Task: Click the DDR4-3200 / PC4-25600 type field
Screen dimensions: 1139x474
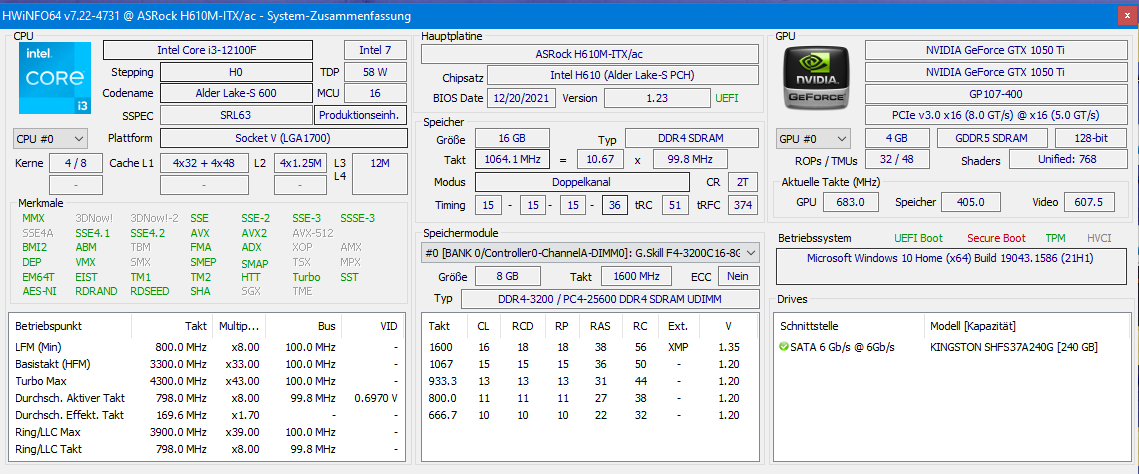Action: pyautogui.click(x=609, y=298)
